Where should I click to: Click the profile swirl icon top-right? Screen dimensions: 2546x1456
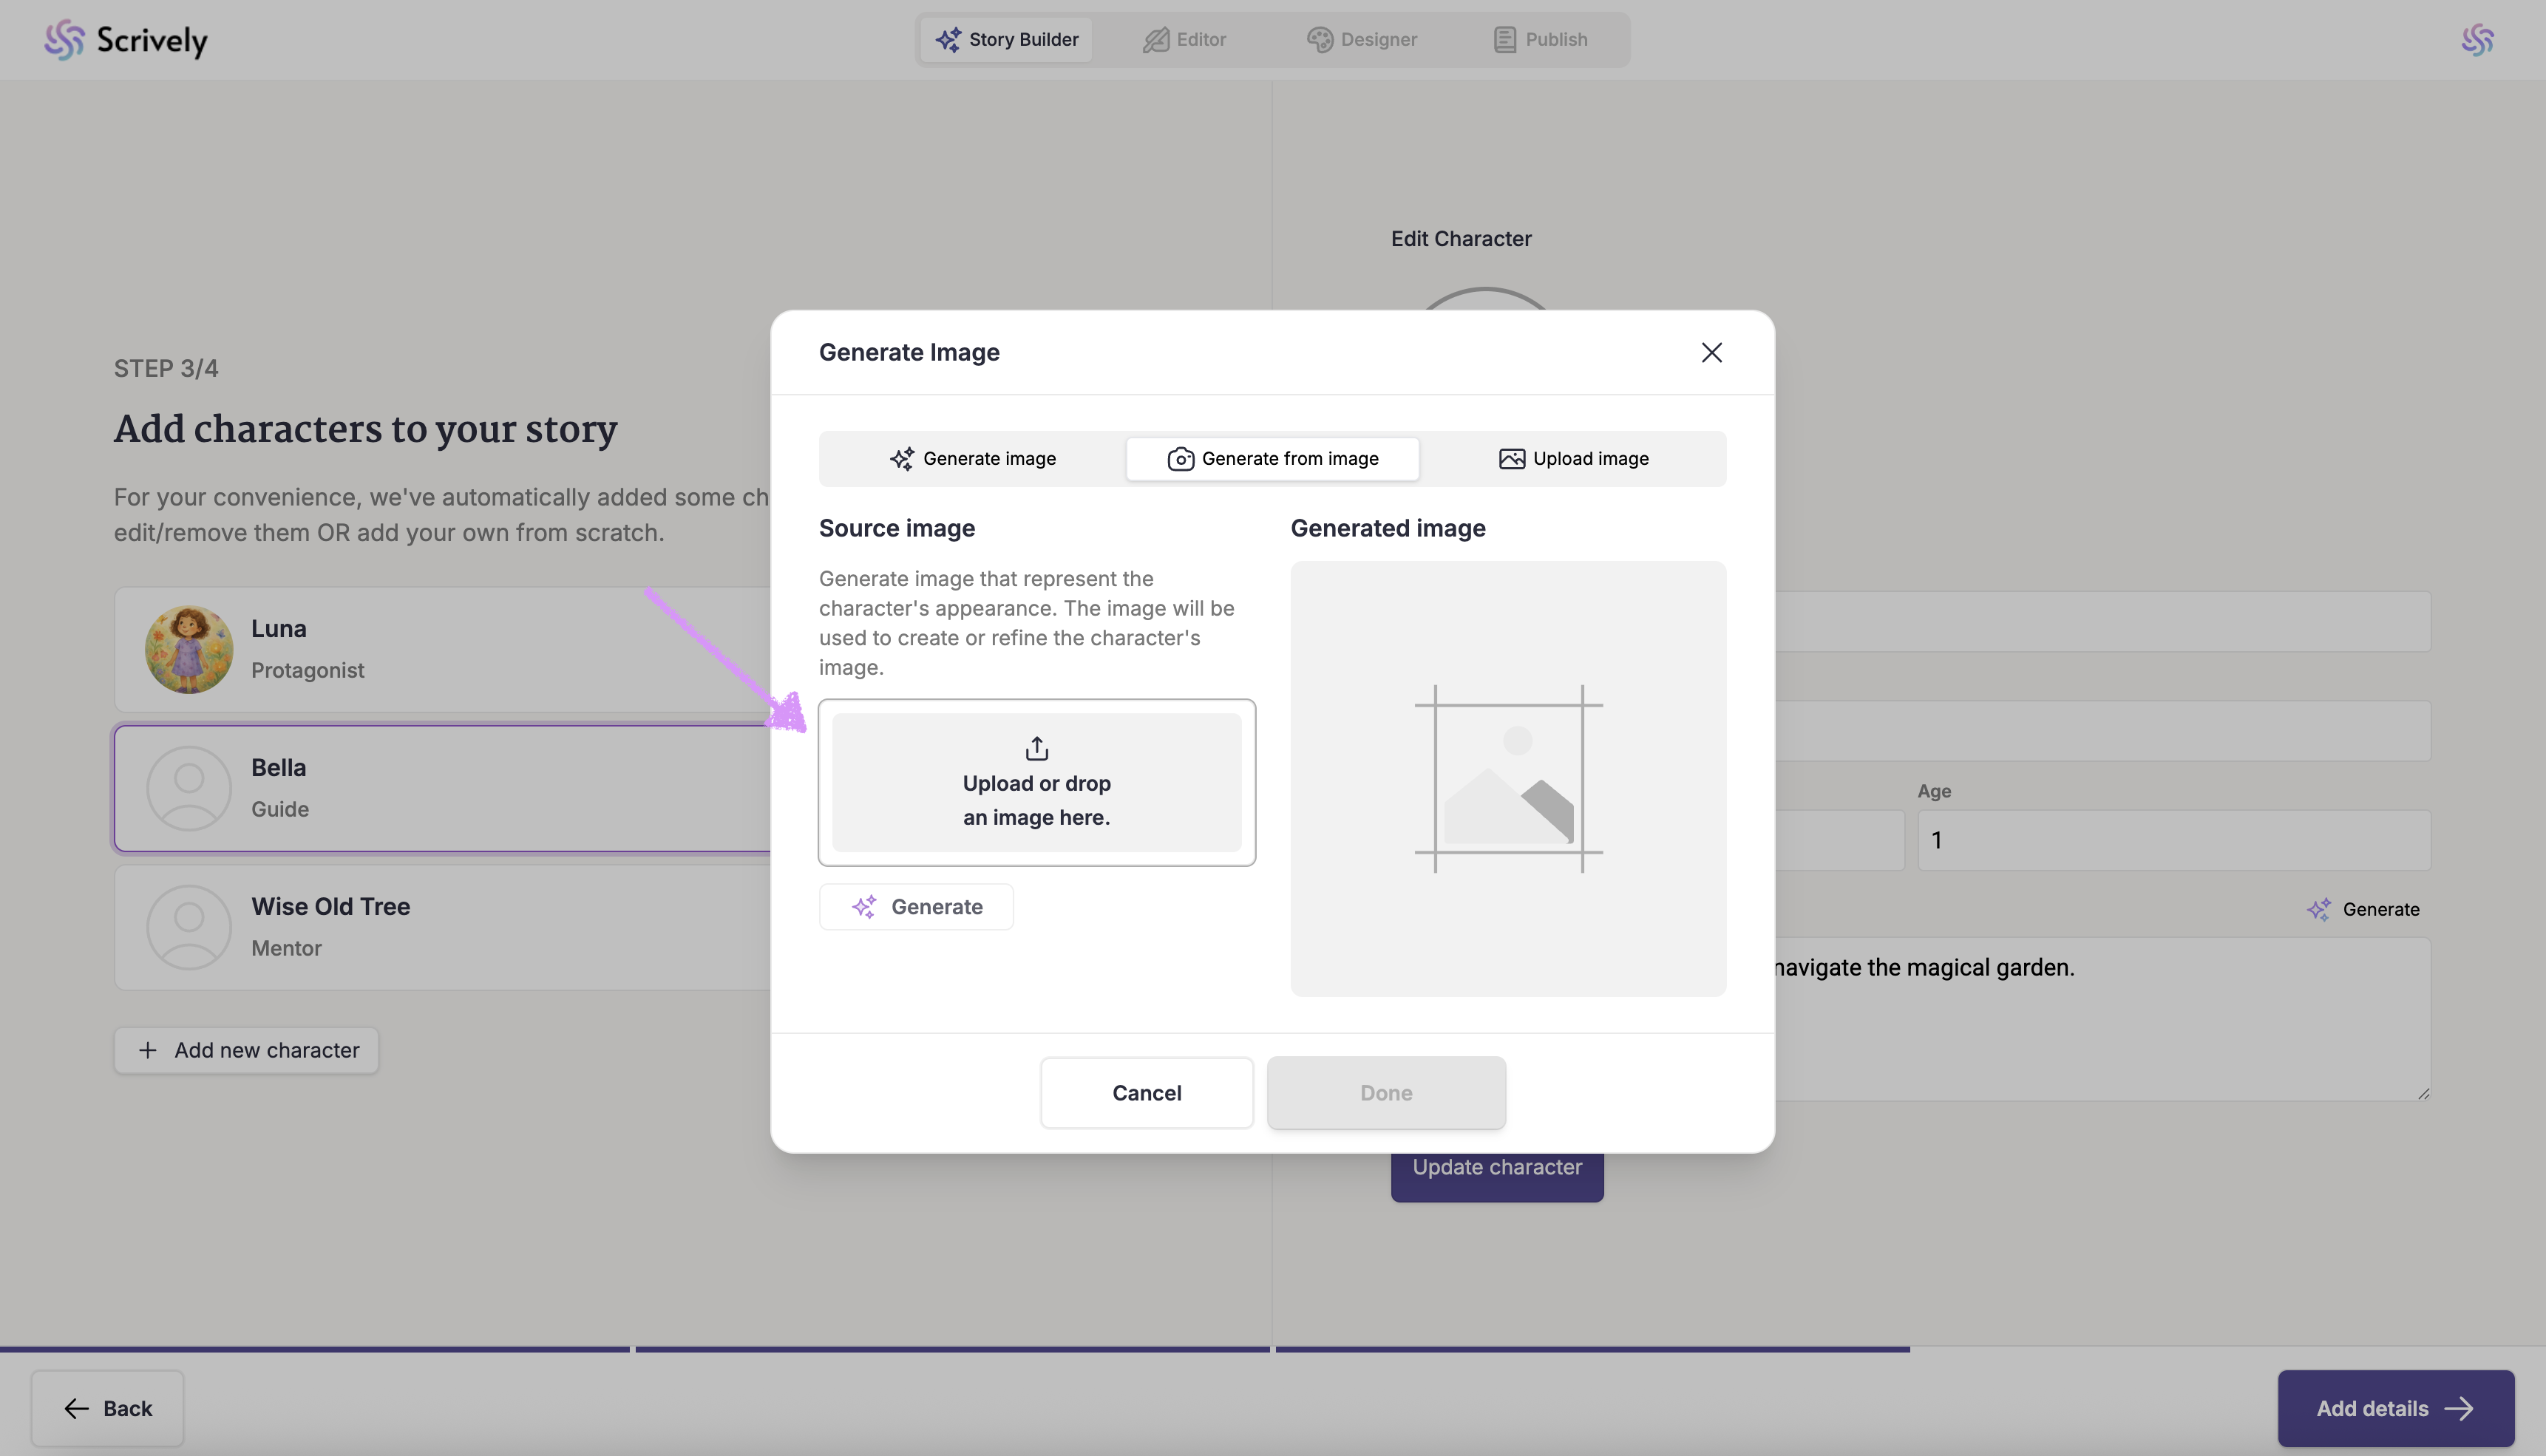(x=2477, y=40)
